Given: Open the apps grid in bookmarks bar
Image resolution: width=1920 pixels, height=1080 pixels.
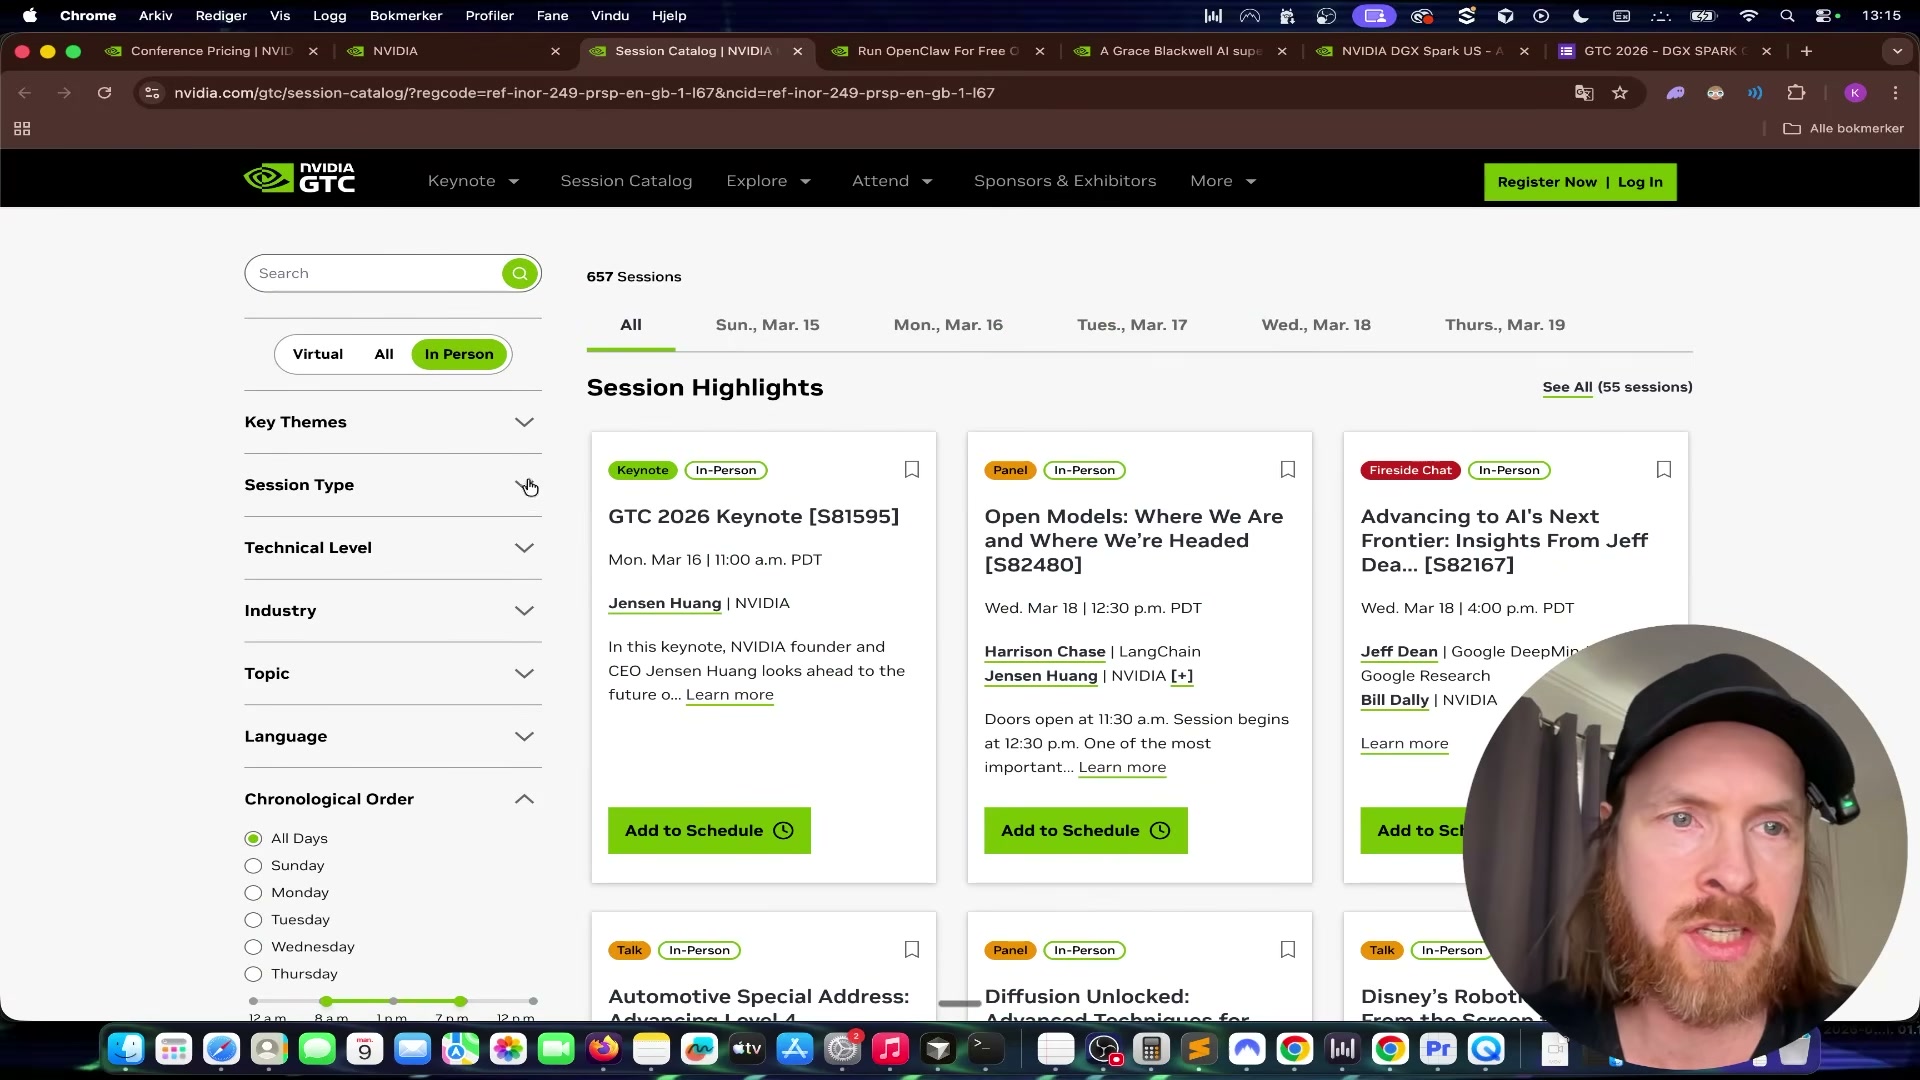Looking at the screenshot, I should pyautogui.click(x=22, y=128).
